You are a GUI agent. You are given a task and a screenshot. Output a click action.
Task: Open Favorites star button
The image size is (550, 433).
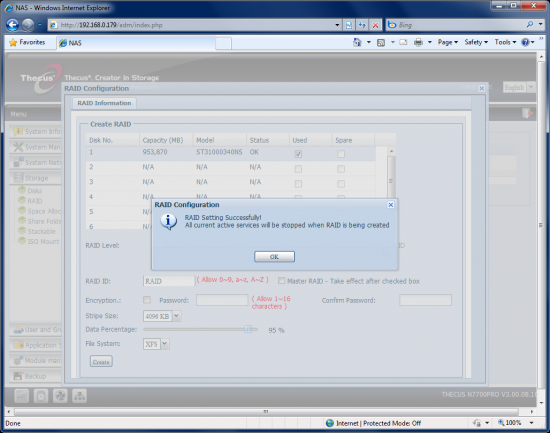click(27, 42)
